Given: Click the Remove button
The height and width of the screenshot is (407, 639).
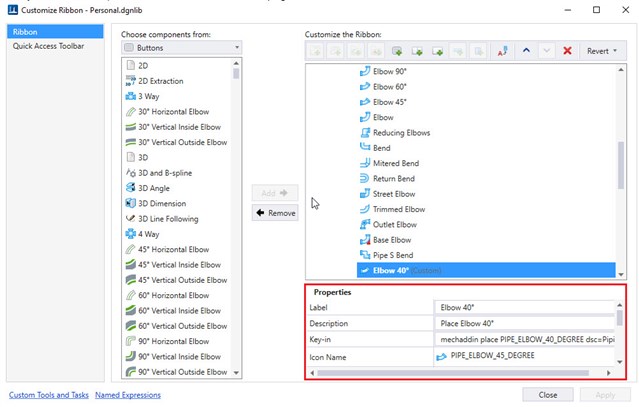Looking at the screenshot, I should 275,213.
